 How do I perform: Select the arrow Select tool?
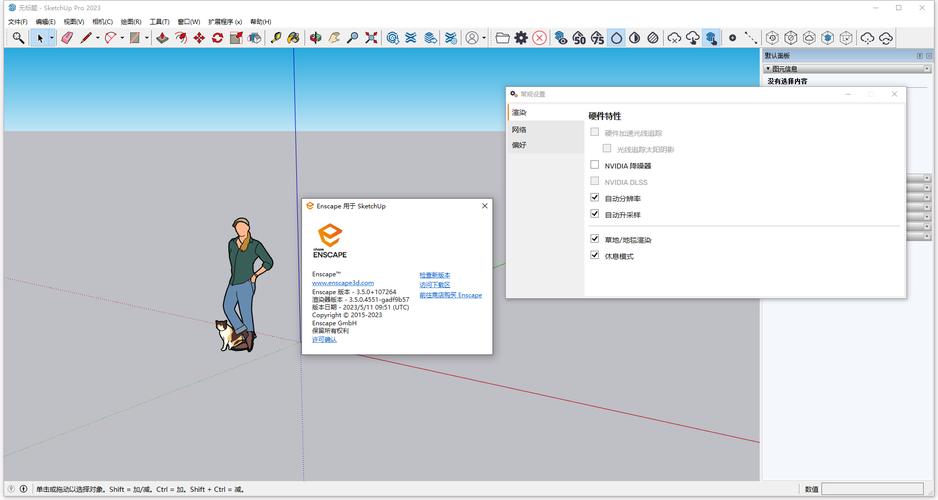point(39,38)
